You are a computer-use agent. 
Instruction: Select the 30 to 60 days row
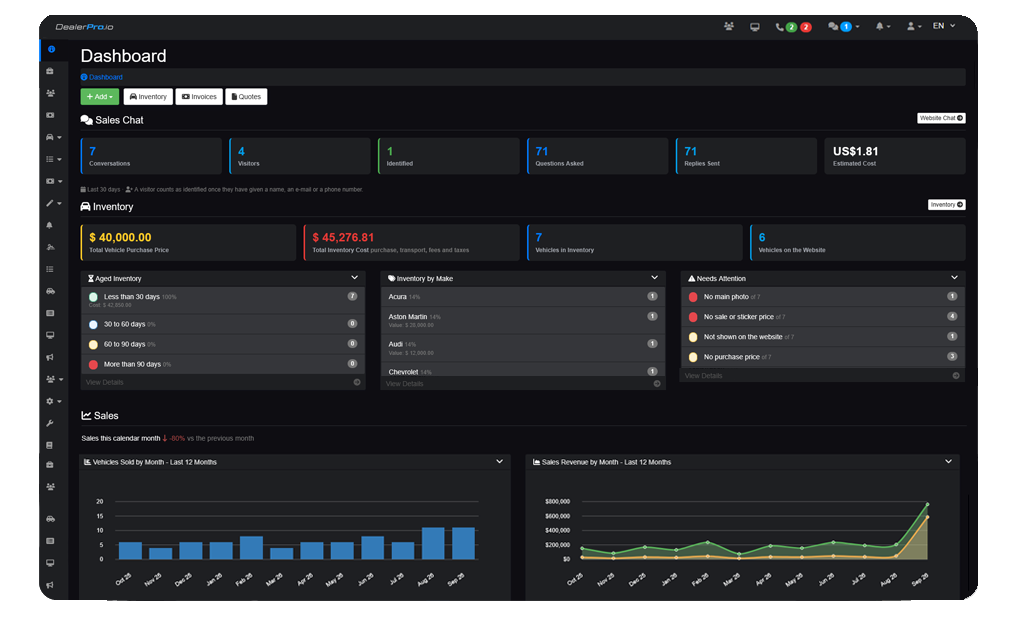tap(223, 324)
